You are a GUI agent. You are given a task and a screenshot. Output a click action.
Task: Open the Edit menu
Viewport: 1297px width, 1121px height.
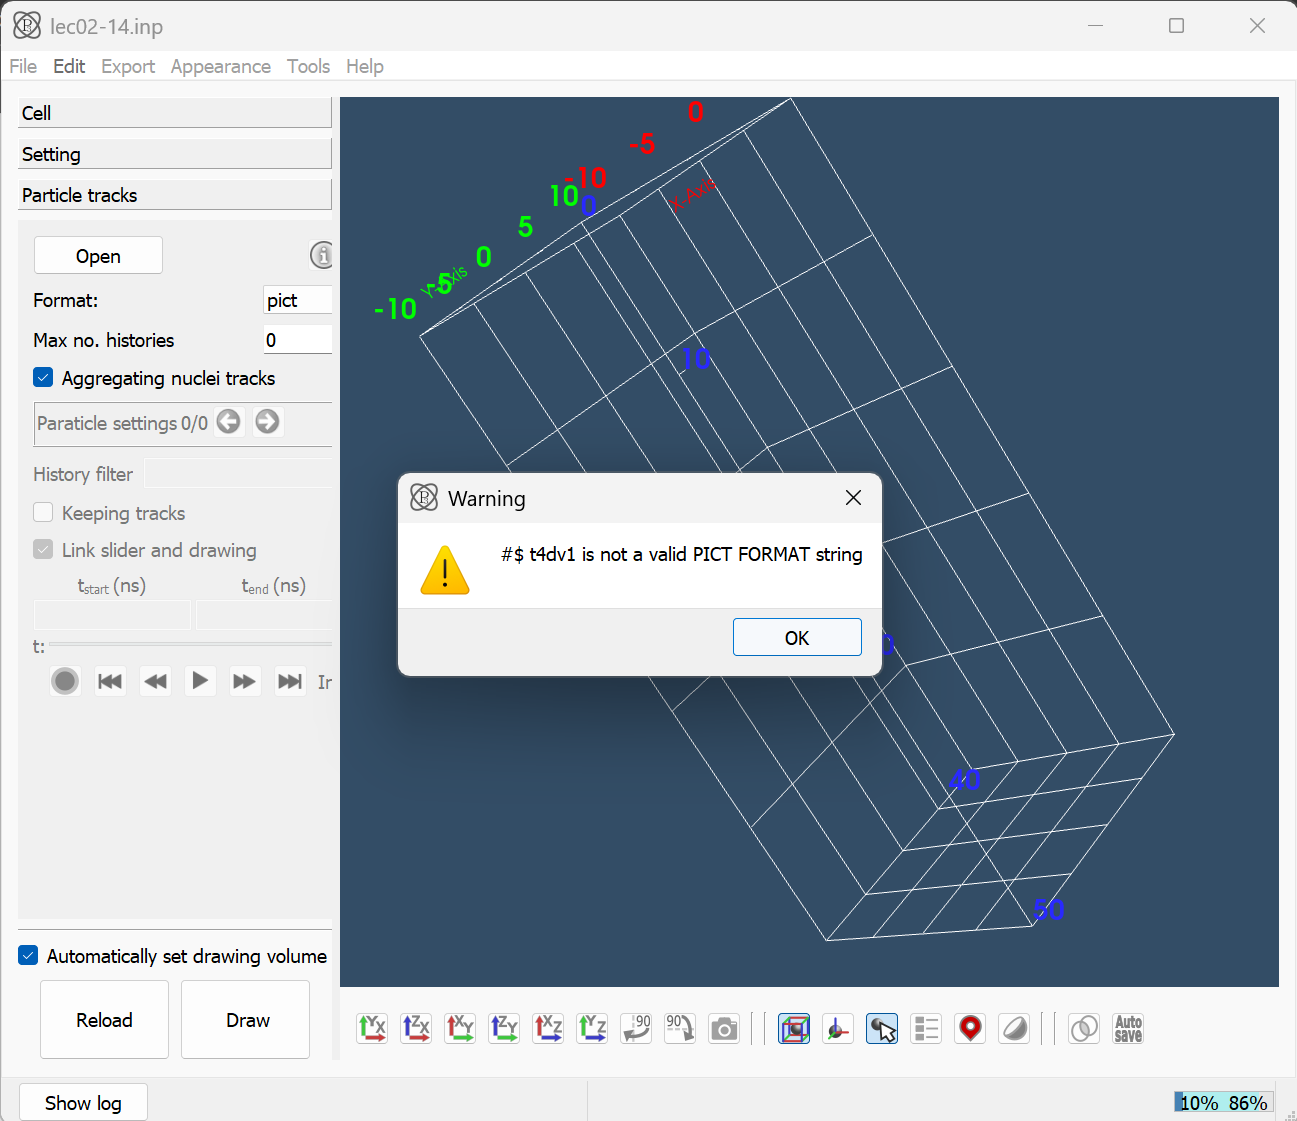[x=69, y=66]
